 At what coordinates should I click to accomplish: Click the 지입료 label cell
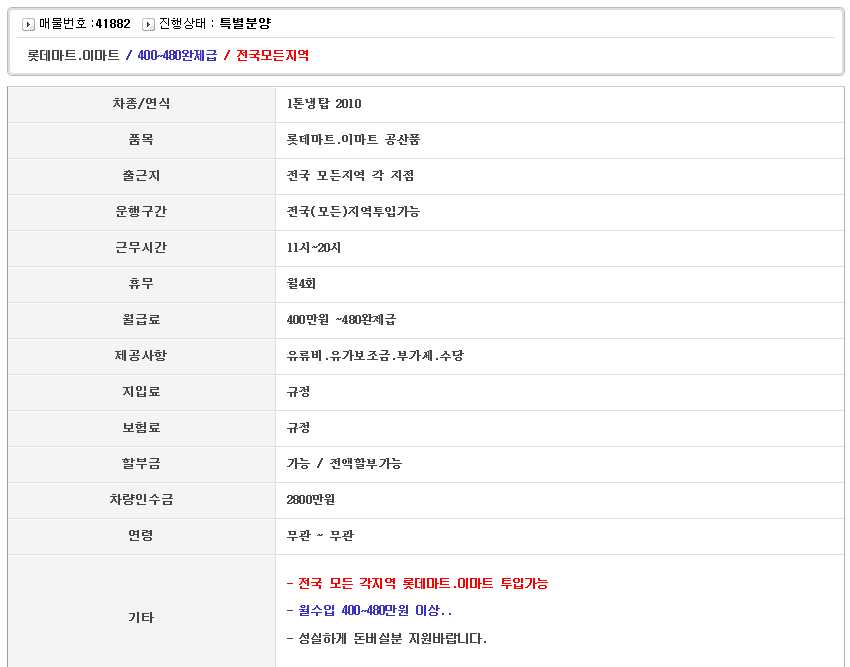(141, 392)
